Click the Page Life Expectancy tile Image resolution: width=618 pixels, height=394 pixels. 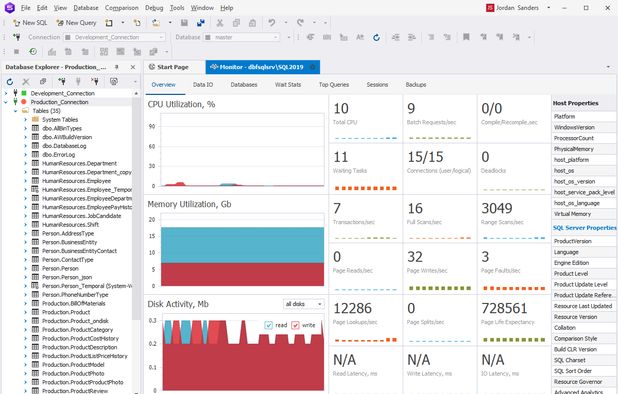513,320
